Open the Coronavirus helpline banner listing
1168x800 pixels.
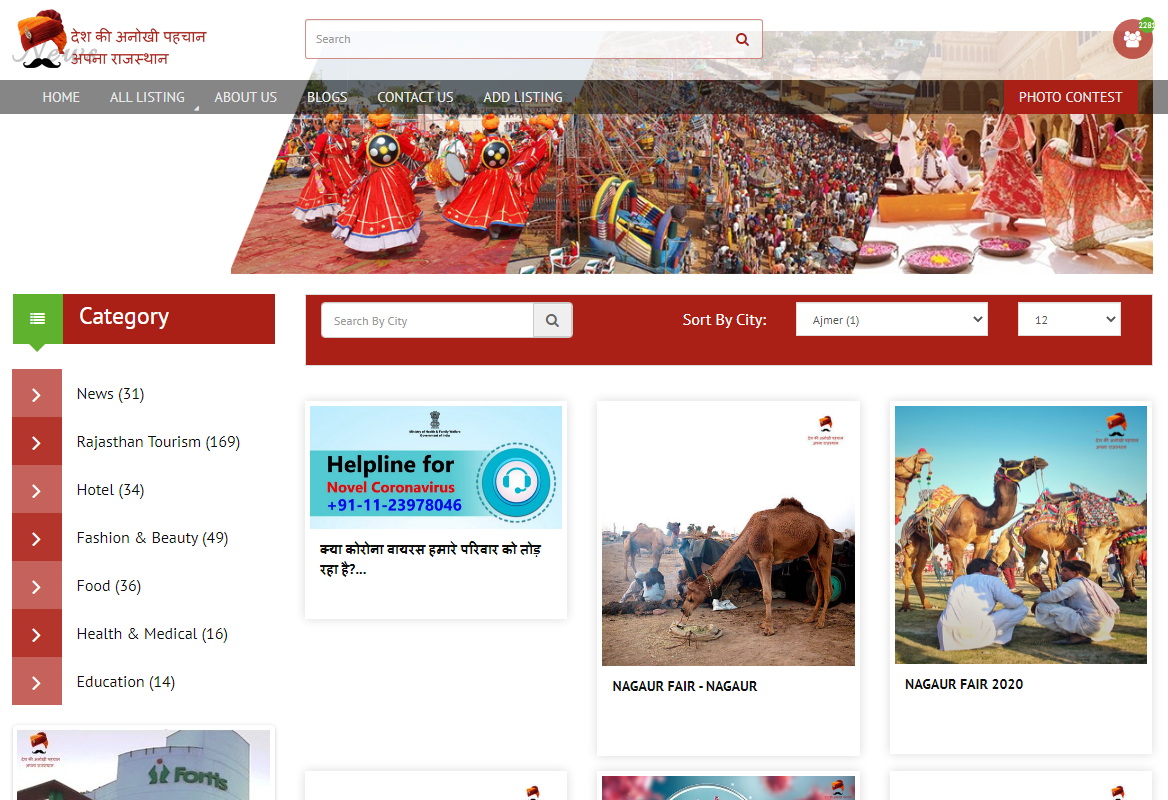pyautogui.click(x=436, y=467)
